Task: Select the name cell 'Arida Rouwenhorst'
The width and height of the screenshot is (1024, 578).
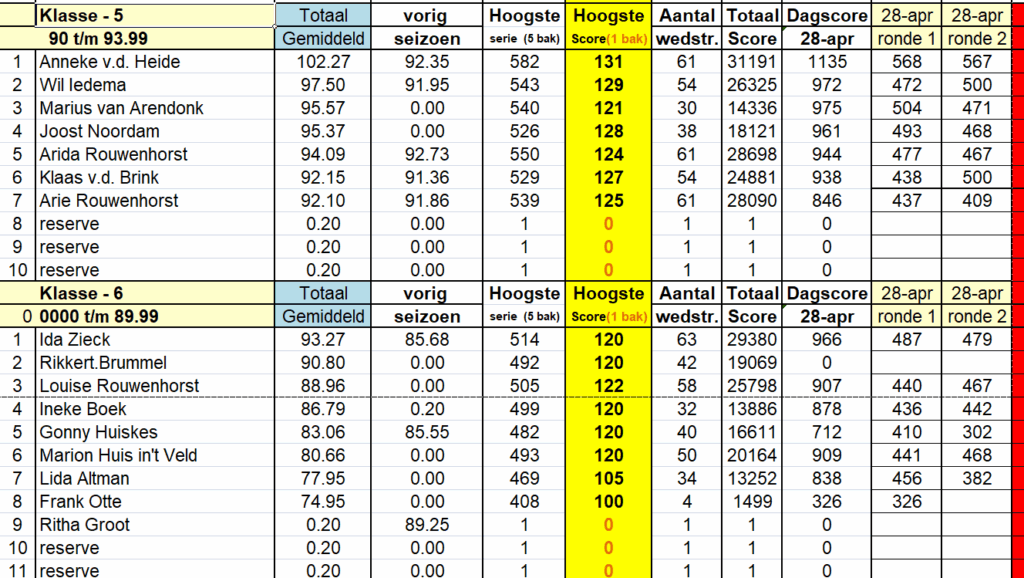Action: [155, 155]
